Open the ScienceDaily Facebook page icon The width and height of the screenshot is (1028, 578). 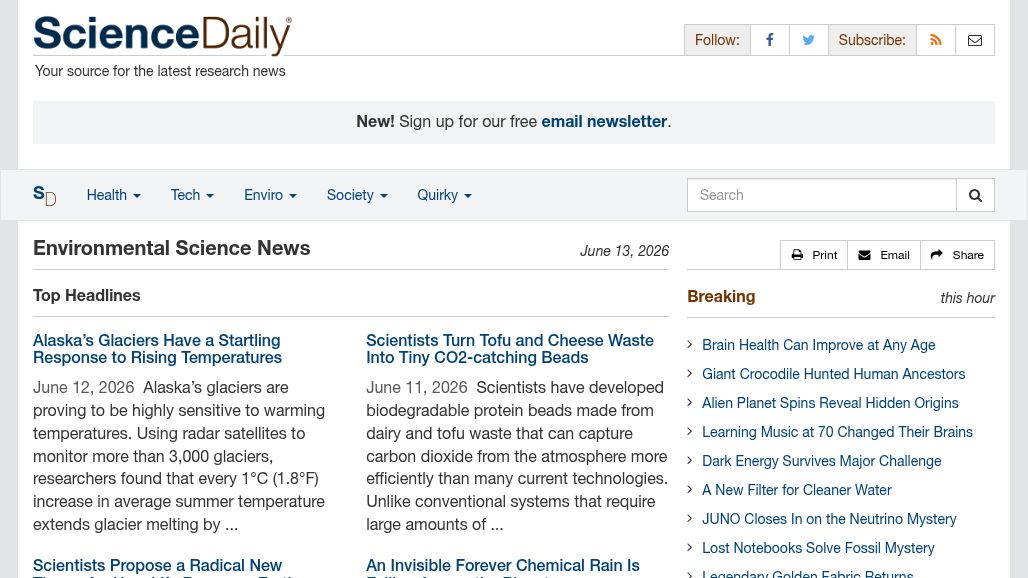[x=770, y=40]
